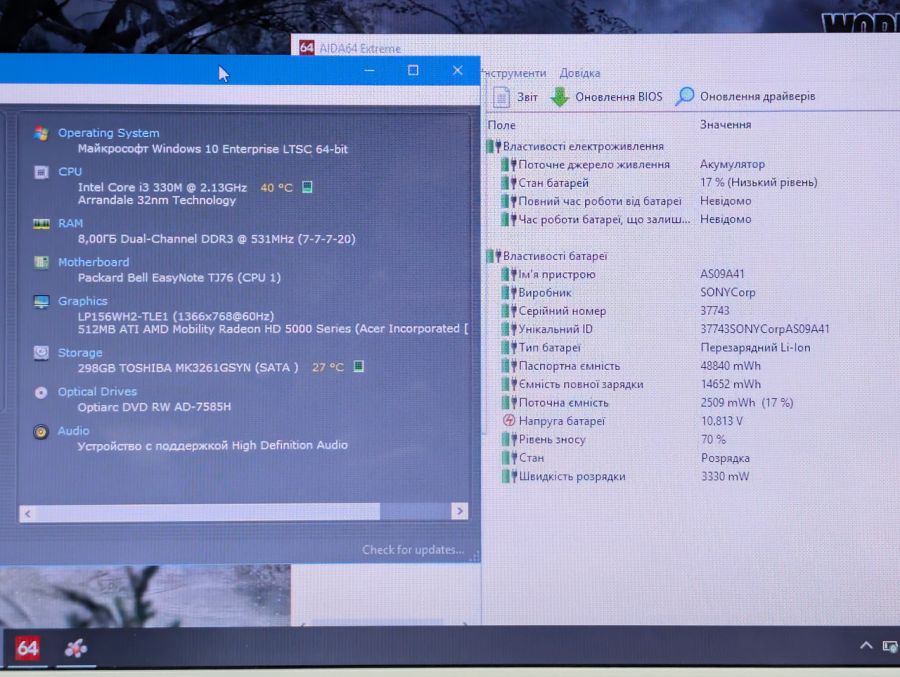The height and width of the screenshot is (677, 900).
Task: Open the Operating System section in Speccy
Action: click(x=108, y=133)
